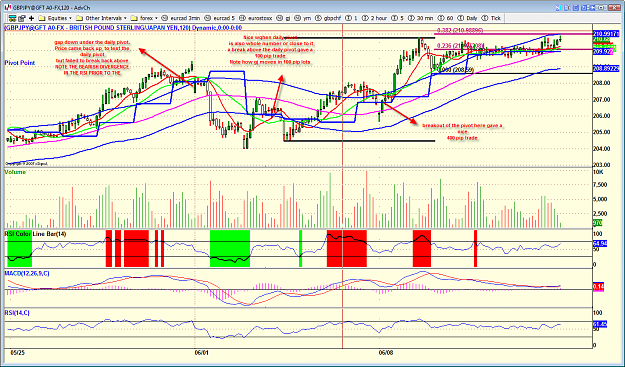Switch to the 30 min interval
Viewport: 625px width, 367px height.
(x=421, y=18)
